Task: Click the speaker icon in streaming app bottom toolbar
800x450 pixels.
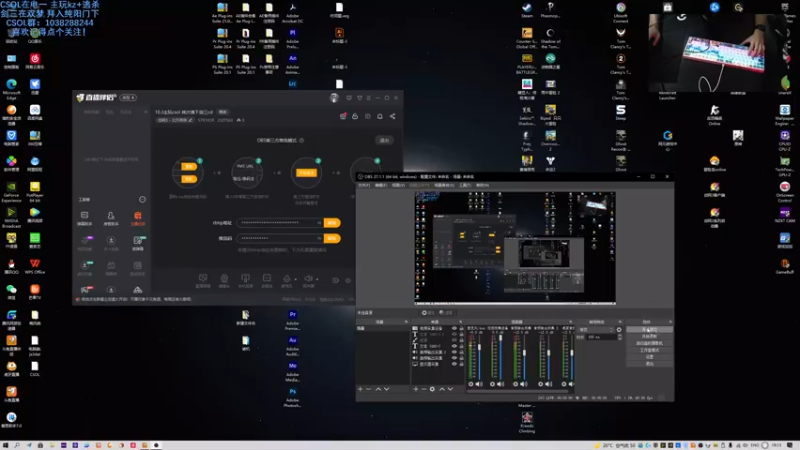Action: tap(308, 279)
